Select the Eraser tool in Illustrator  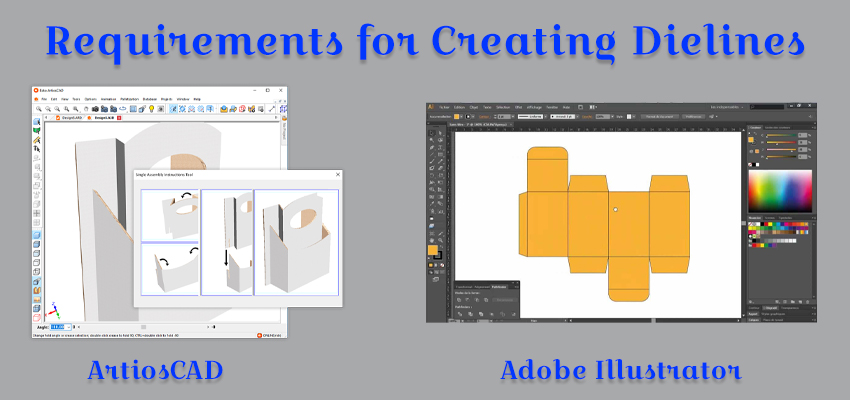(440, 168)
